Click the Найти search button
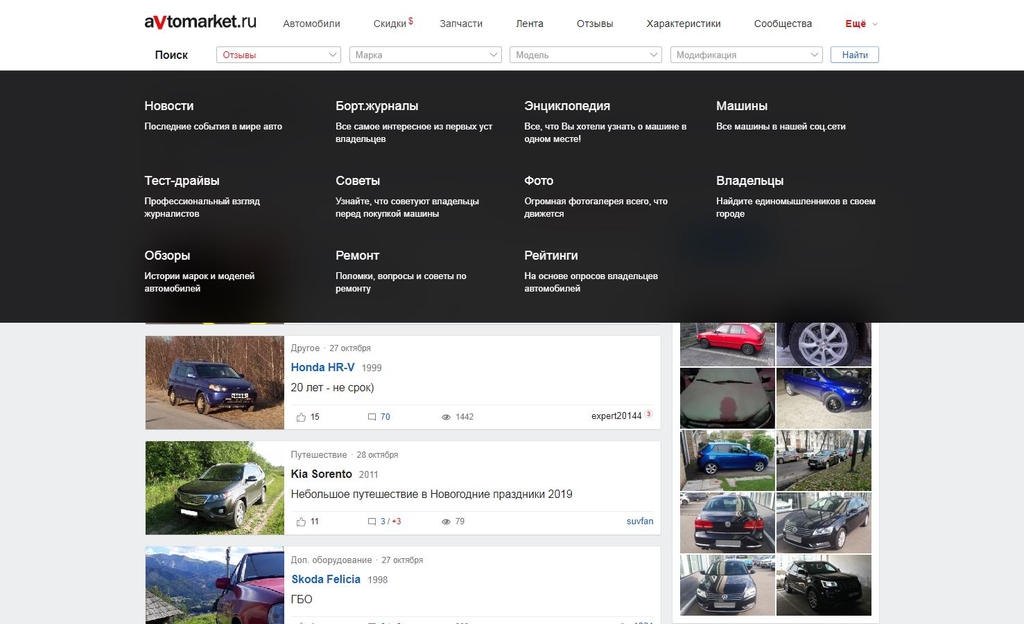The width and height of the screenshot is (1024, 624). (x=855, y=55)
